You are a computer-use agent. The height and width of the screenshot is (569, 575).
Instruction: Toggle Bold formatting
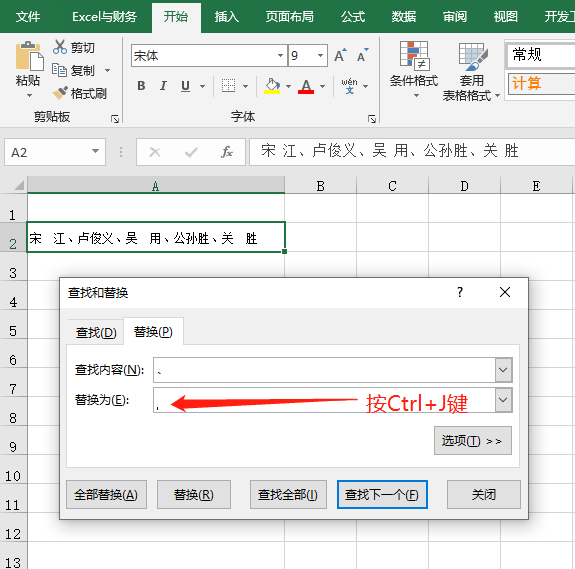point(141,86)
